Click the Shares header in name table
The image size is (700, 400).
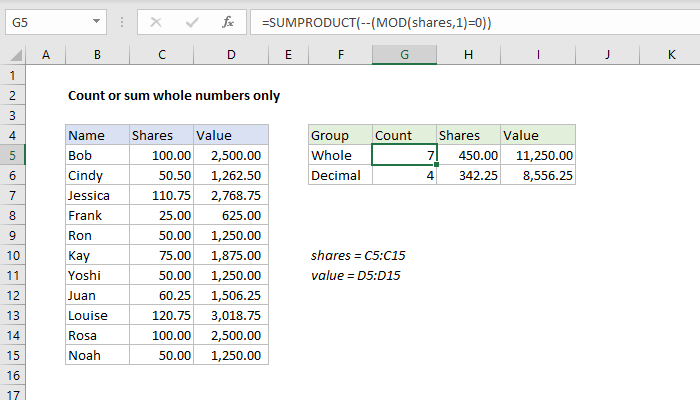(160, 135)
